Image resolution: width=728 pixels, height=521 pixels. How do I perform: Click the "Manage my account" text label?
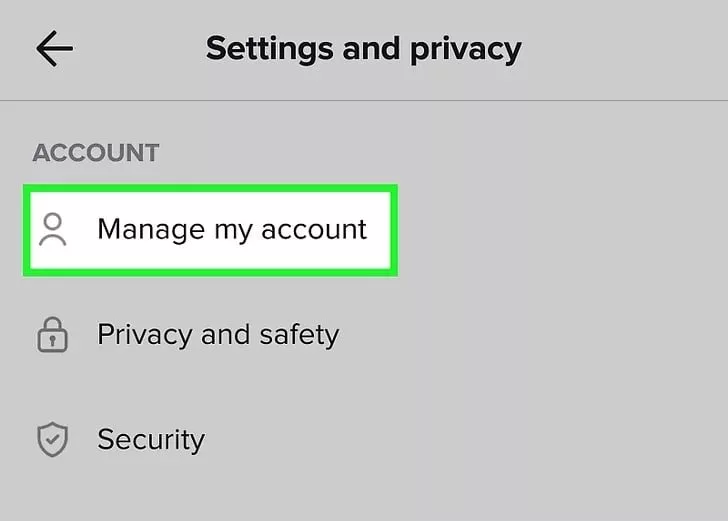click(232, 230)
